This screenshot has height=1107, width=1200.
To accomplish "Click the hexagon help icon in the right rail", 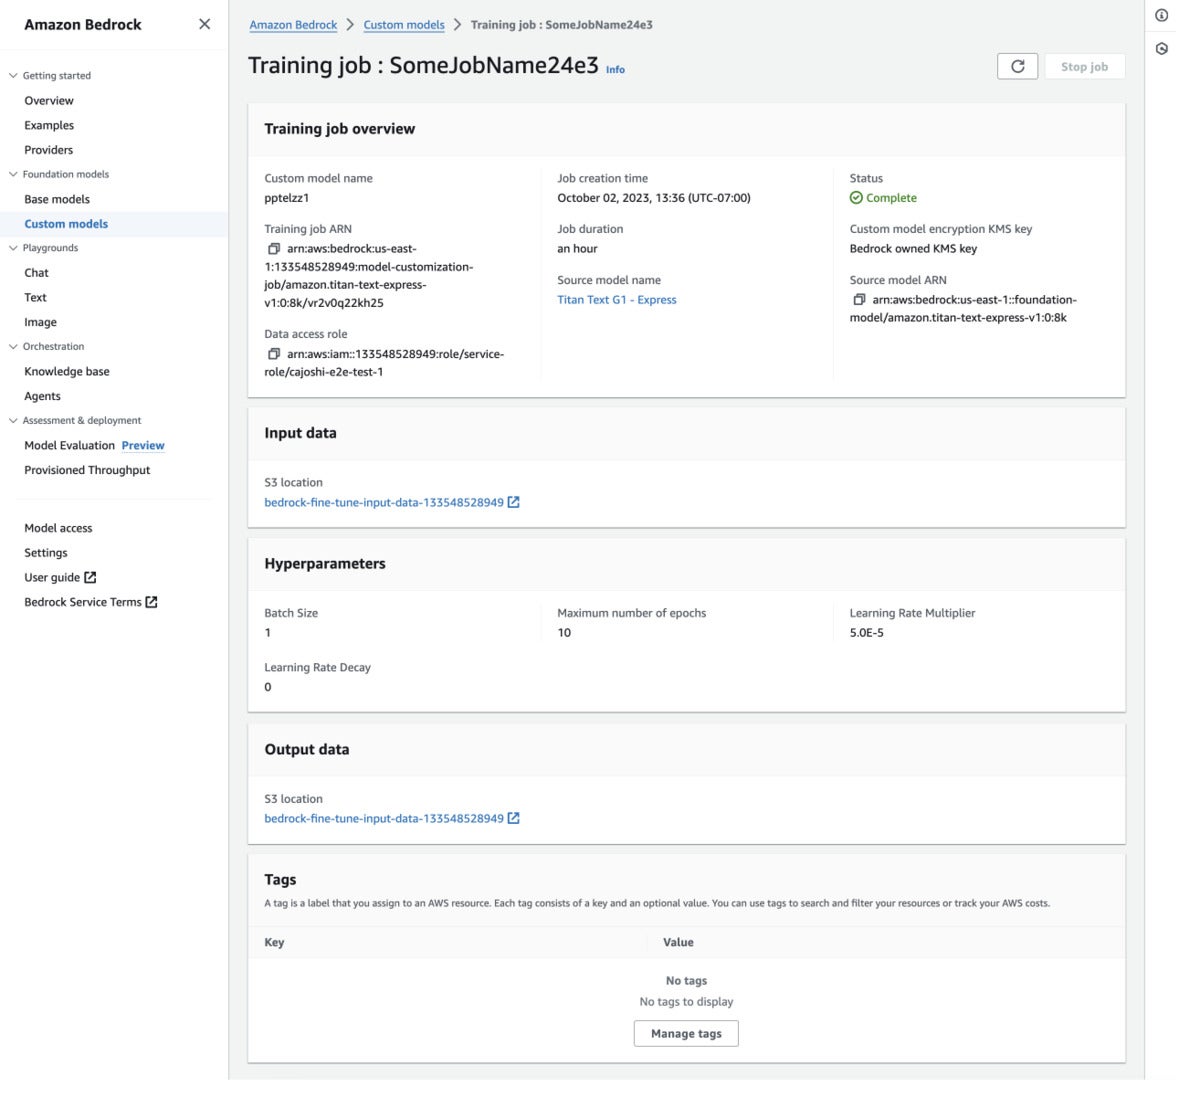I will pyautogui.click(x=1161, y=48).
